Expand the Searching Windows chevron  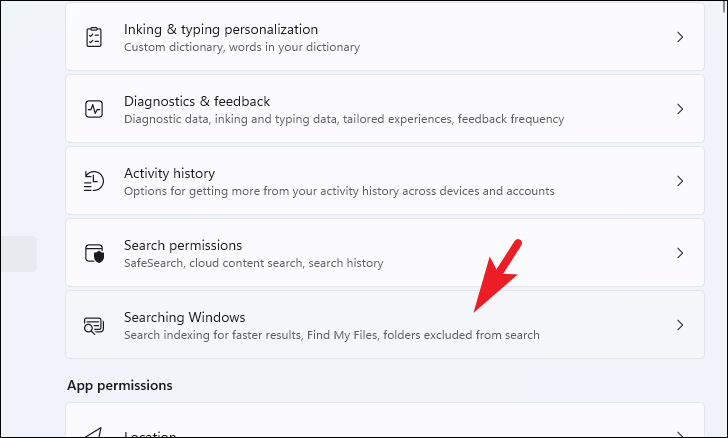point(680,325)
